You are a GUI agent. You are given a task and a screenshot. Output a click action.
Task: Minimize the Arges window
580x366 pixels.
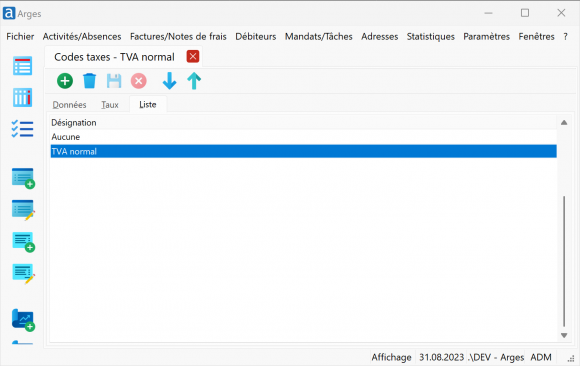point(488,13)
